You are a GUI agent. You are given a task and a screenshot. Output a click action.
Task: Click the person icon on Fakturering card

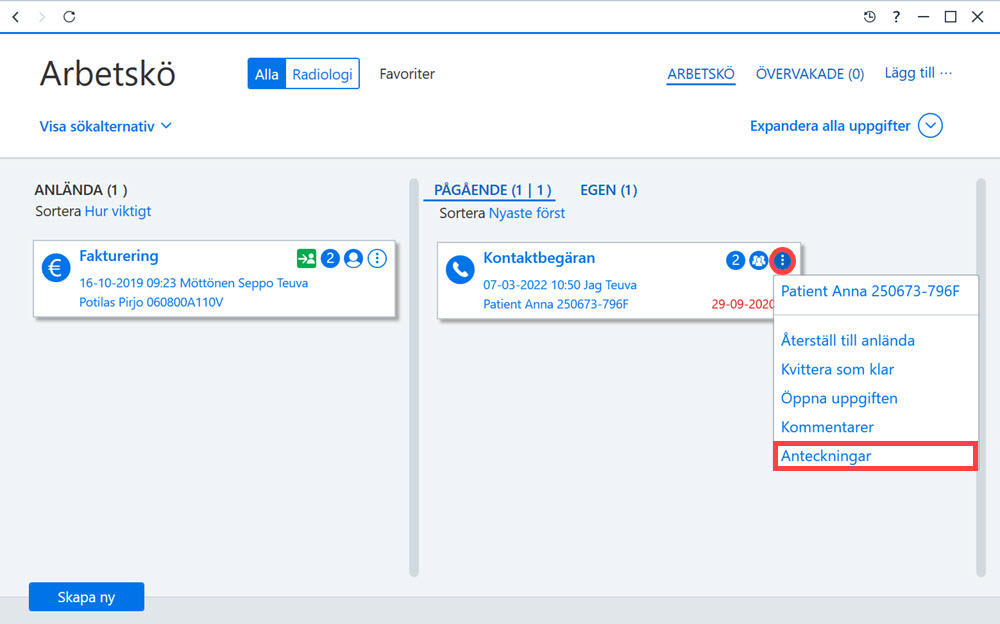coord(353,258)
